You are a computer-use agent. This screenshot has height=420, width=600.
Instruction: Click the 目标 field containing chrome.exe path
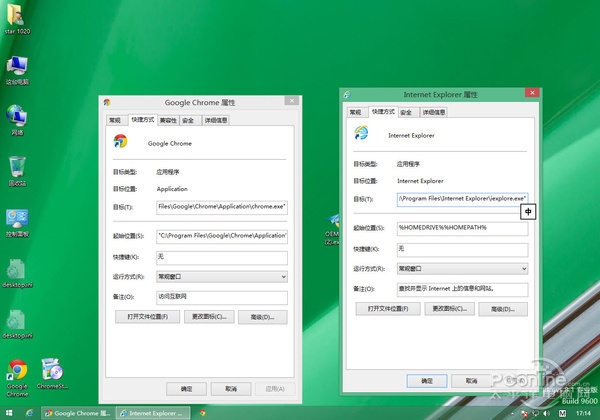click(222, 207)
